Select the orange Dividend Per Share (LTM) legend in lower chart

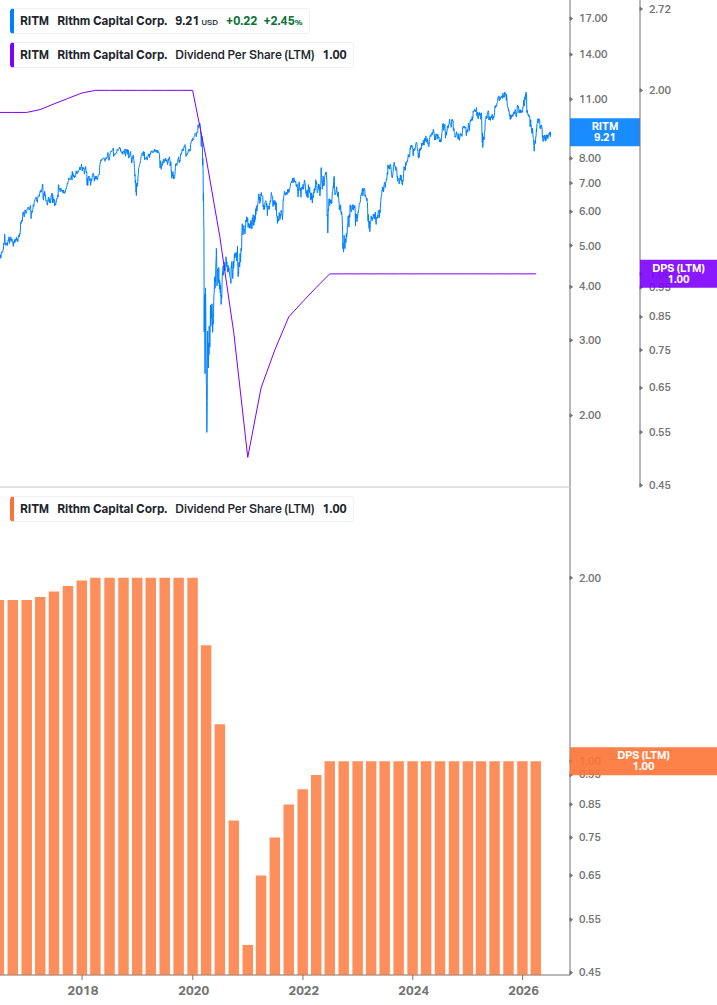(182, 509)
